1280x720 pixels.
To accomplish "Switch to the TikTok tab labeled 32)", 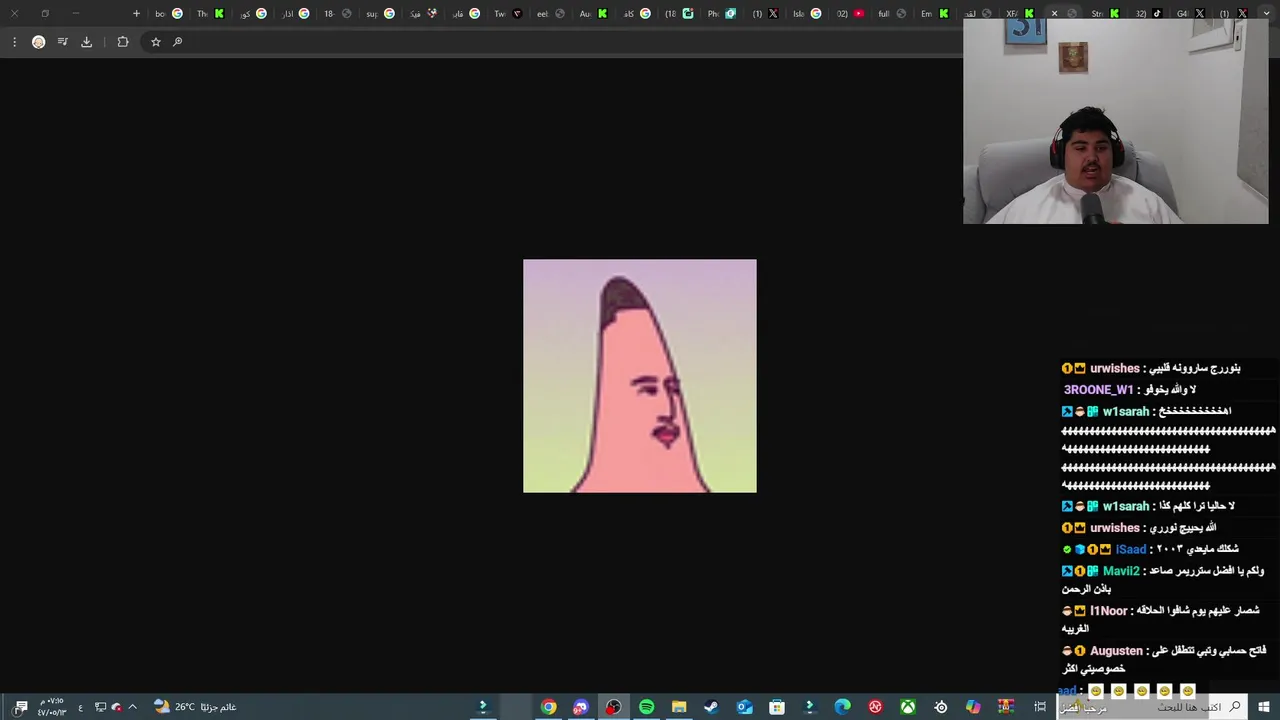I will (x=1147, y=14).
